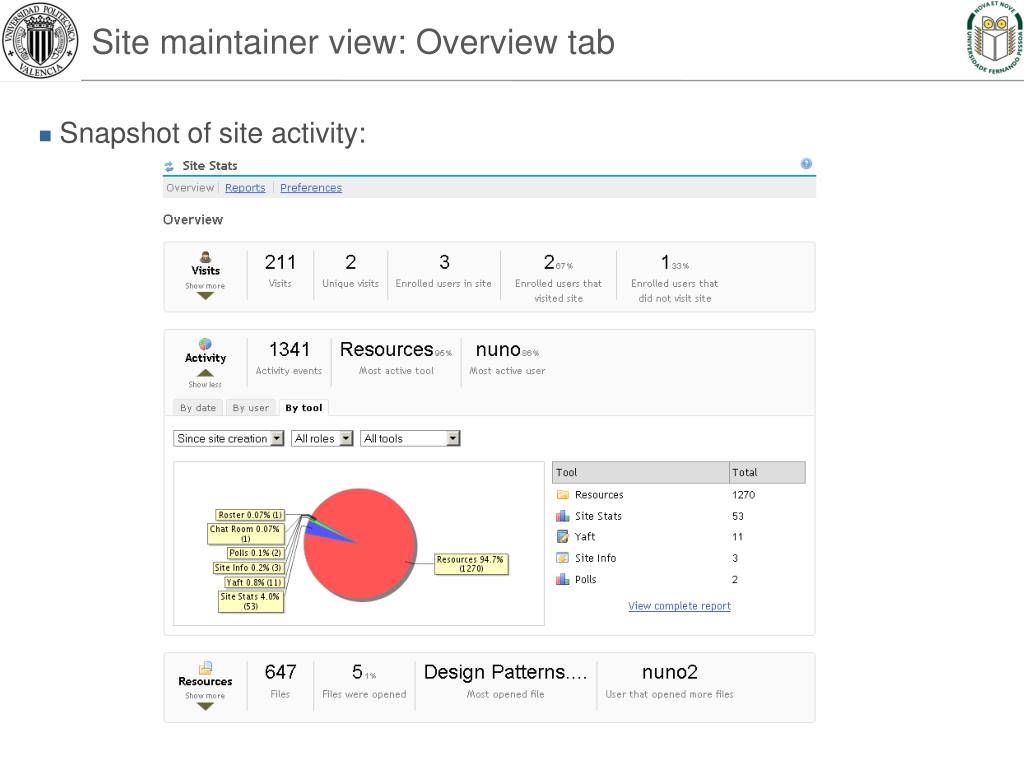Viewport: 1024px width, 768px height.
Task: Open the All roles dropdown
Action: click(322, 438)
